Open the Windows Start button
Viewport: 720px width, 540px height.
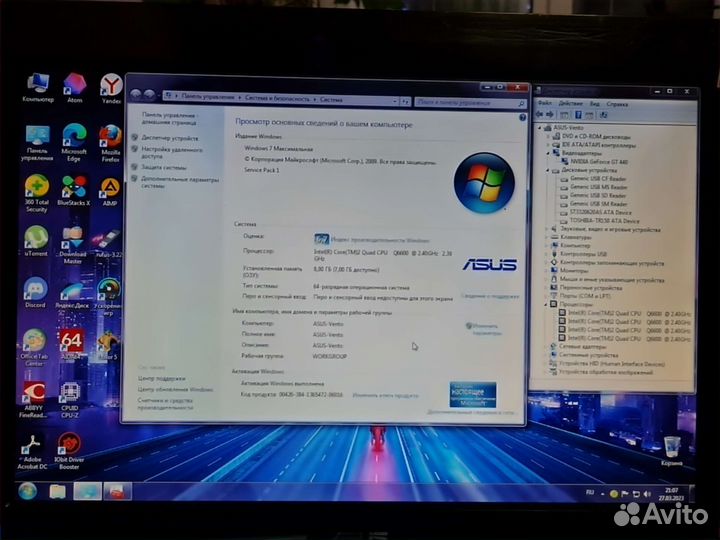(x=28, y=491)
